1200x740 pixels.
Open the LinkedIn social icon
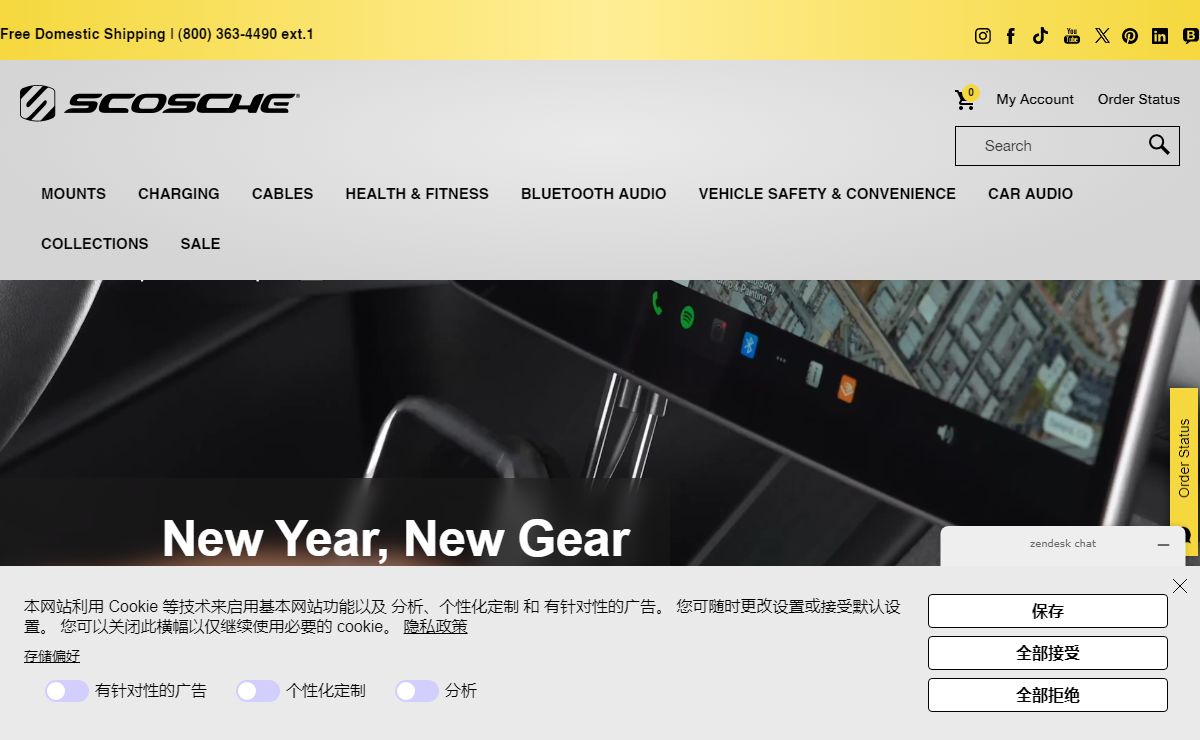pos(1160,36)
